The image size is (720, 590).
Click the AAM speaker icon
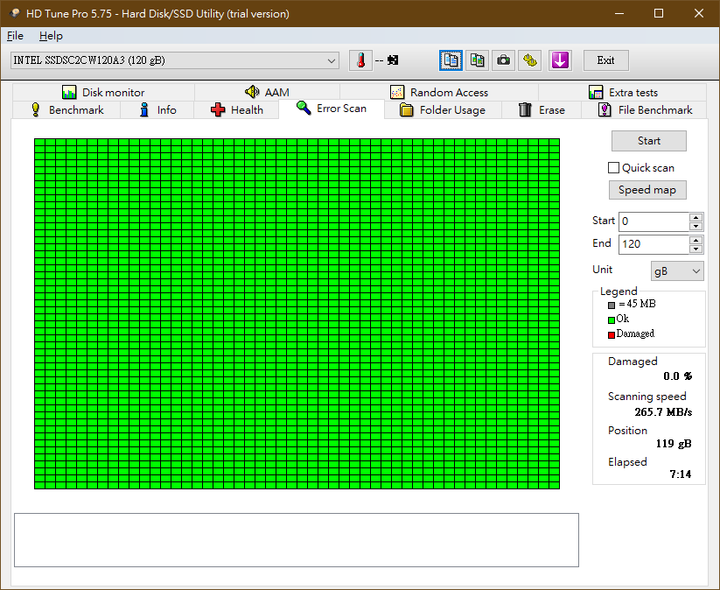tap(252, 92)
